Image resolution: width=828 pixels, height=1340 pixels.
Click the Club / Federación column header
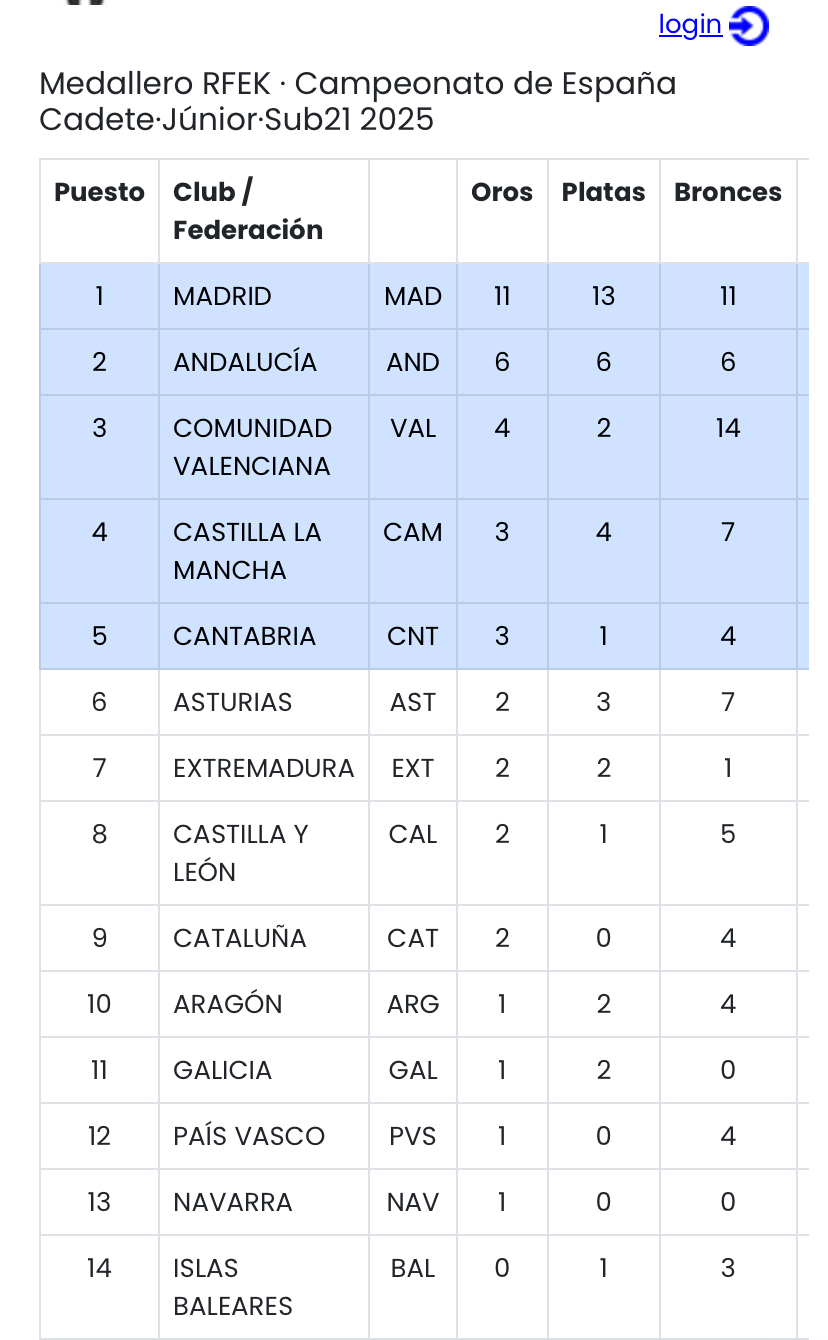pyautogui.click(x=247, y=211)
